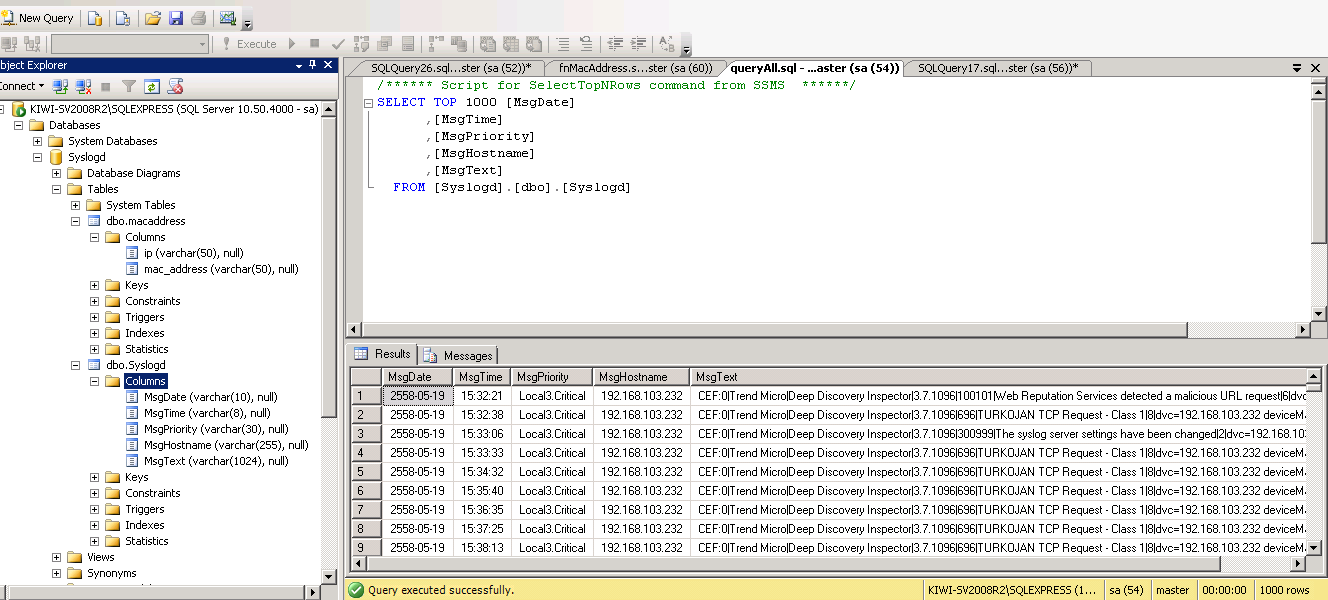
Task: Pin the Object Explorer panel with the pushpin
Action: [x=313, y=65]
